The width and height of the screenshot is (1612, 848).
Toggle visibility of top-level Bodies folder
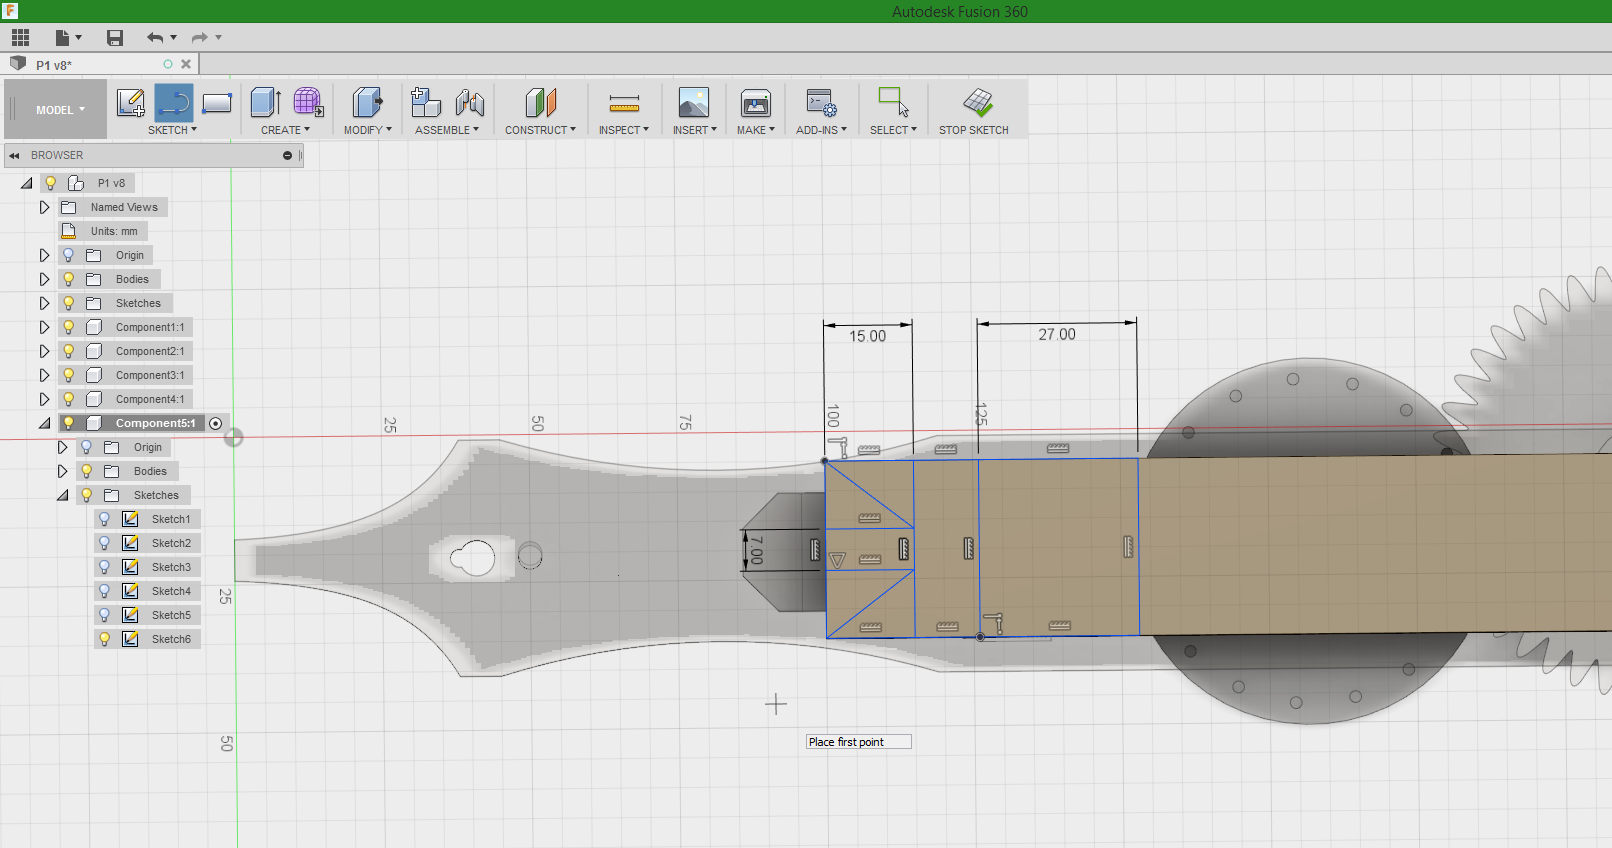pyautogui.click(x=68, y=279)
